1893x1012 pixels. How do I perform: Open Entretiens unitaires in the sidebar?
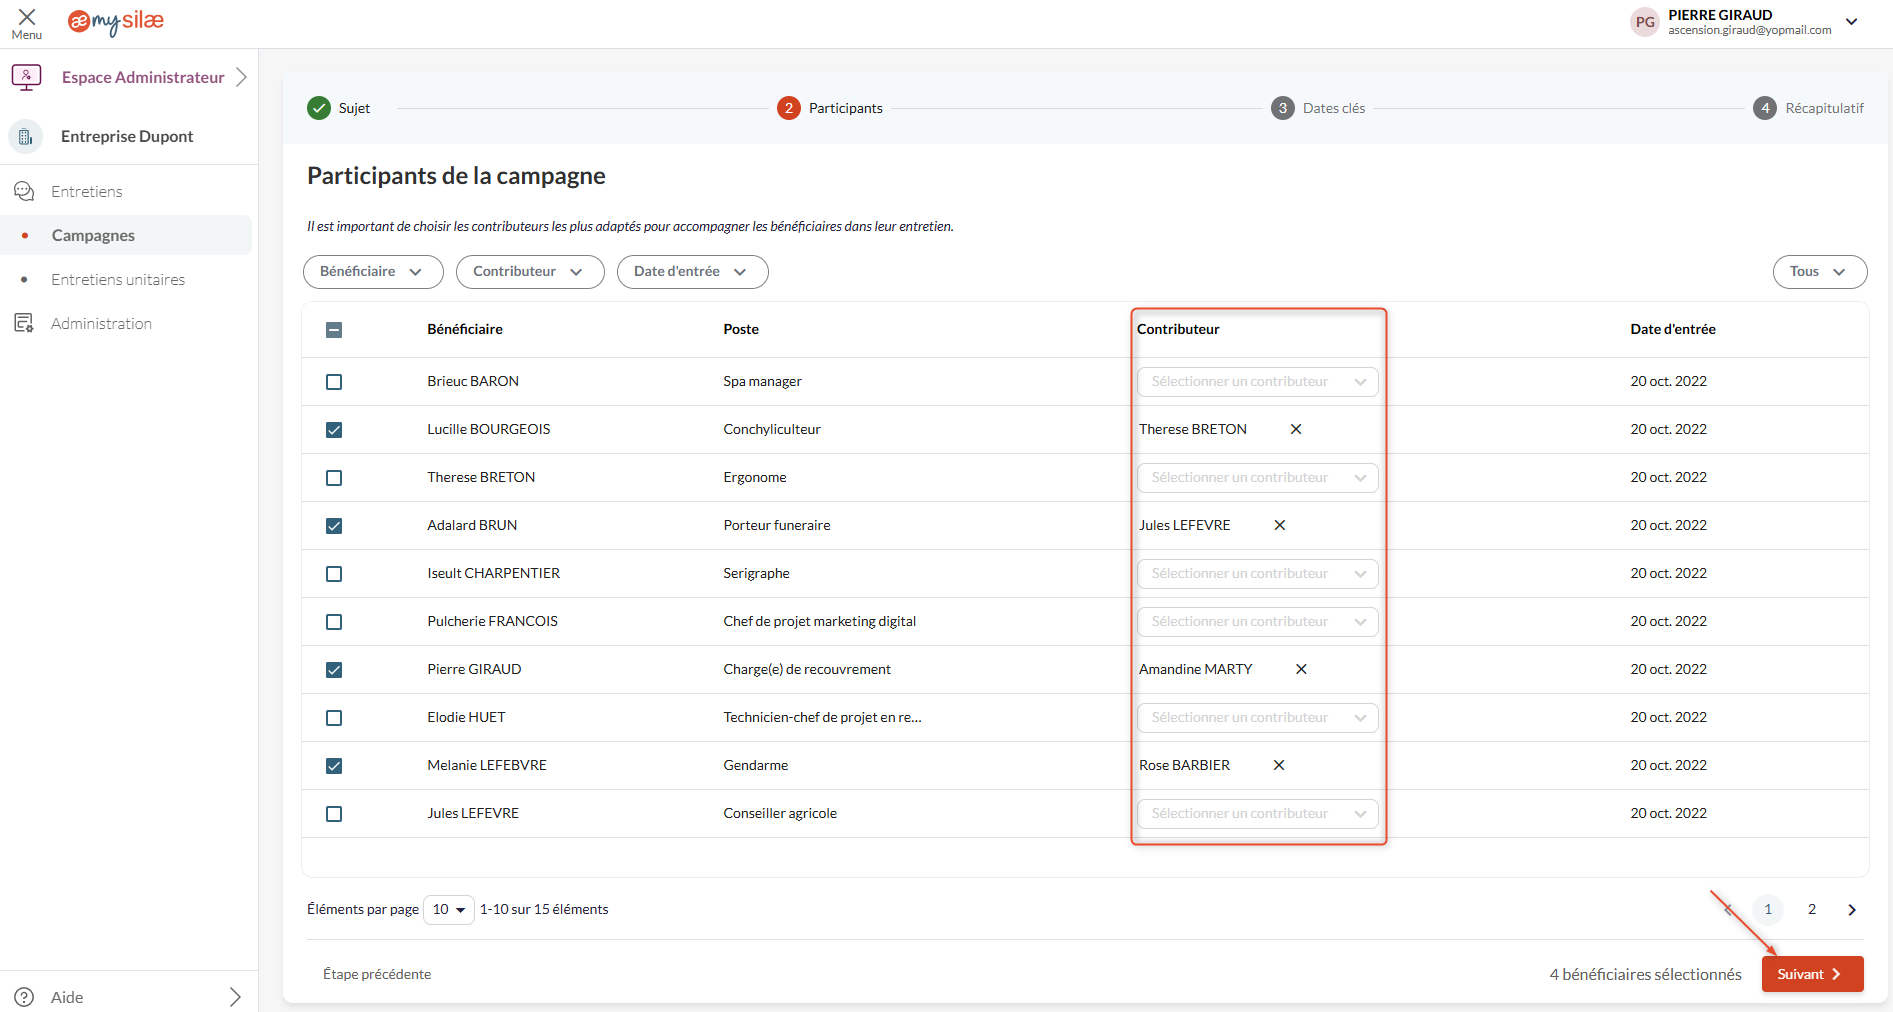[118, 279]
